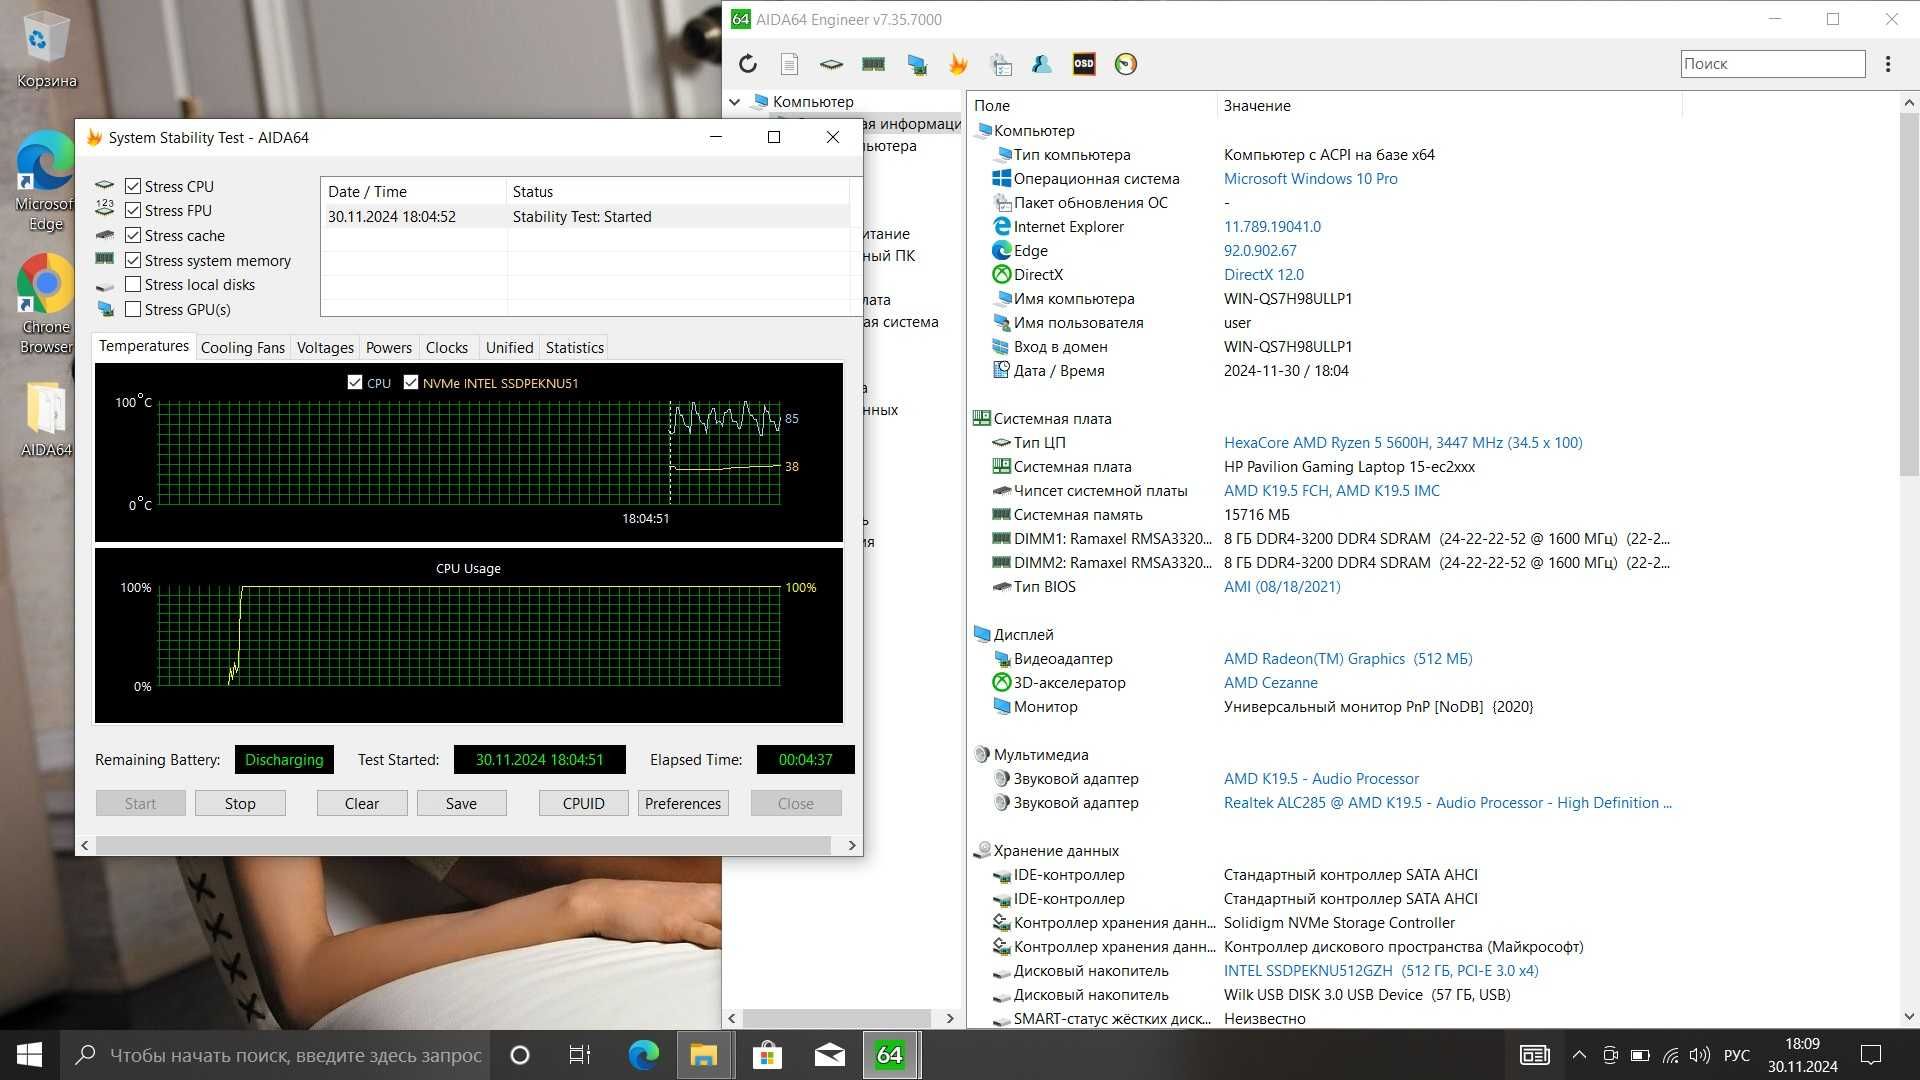Open File Explorer from taskbar
This screenshot has height=1080, width=1920.
tap(704, 1055)
